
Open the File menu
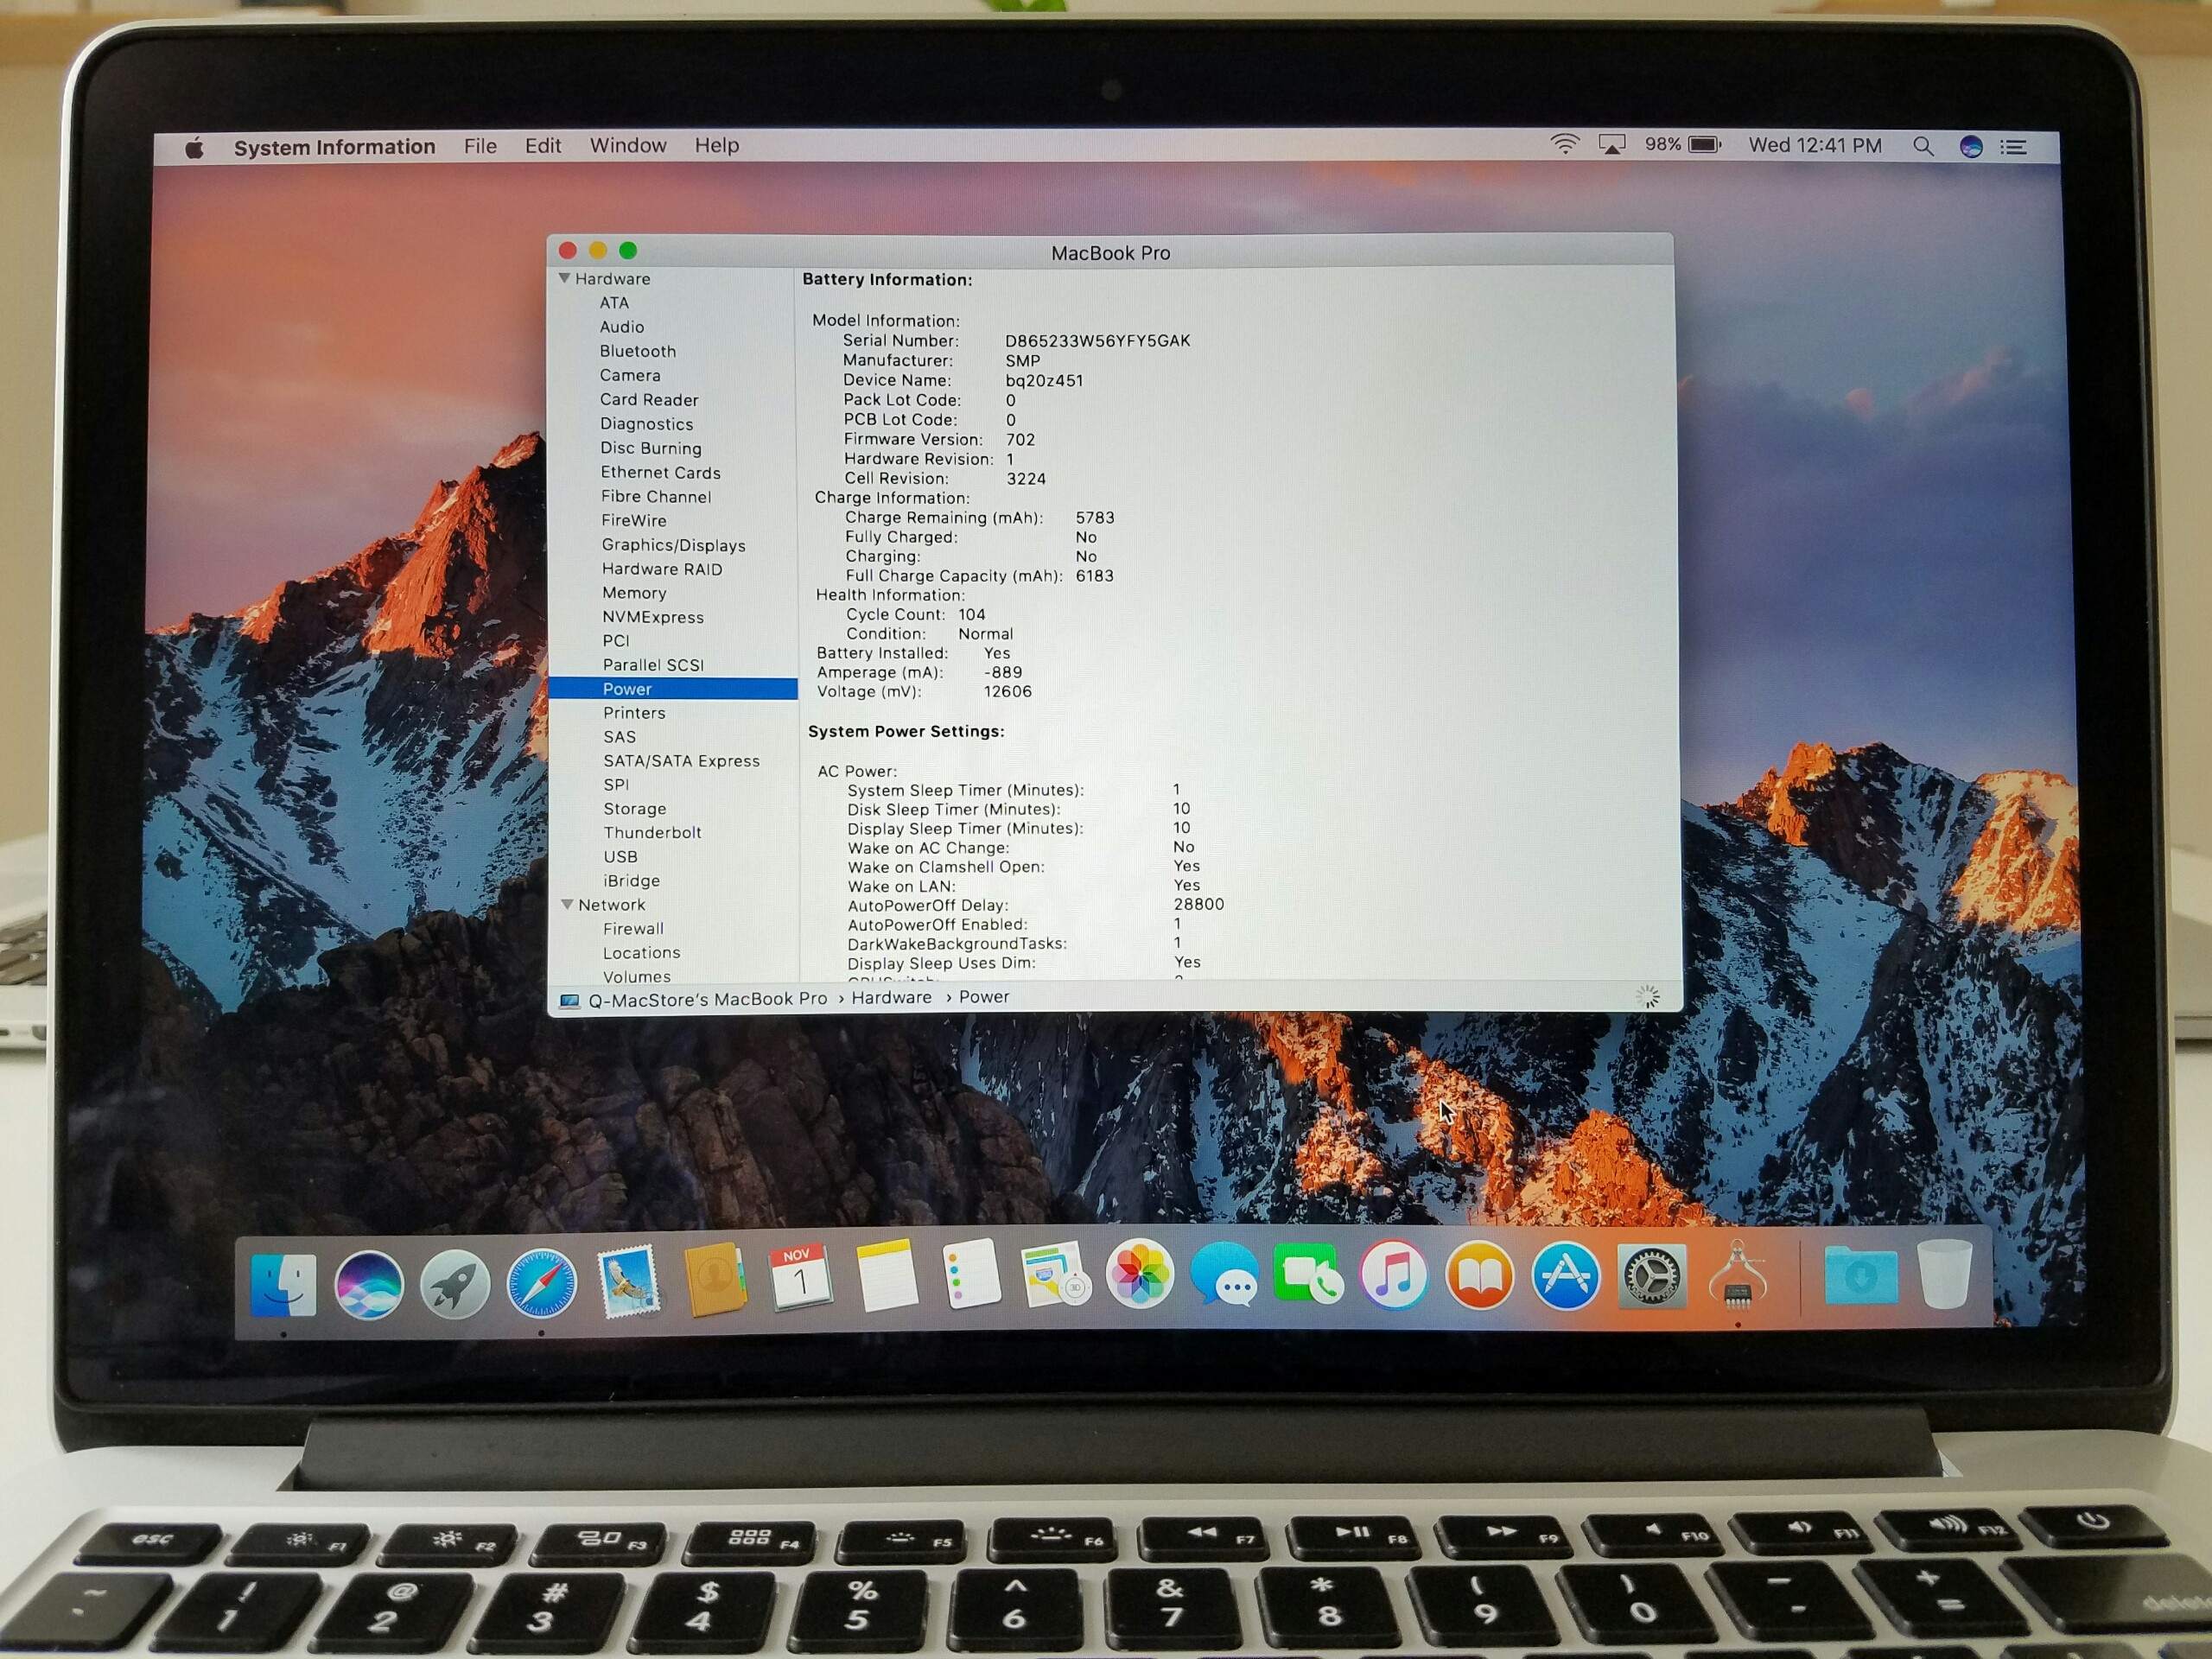click(480, 146)
